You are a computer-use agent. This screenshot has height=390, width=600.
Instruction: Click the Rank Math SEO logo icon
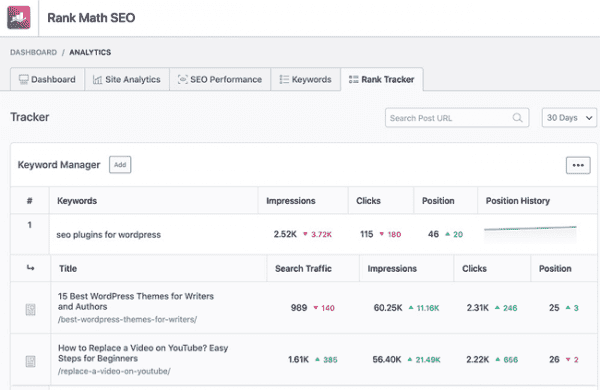point(19,18)
